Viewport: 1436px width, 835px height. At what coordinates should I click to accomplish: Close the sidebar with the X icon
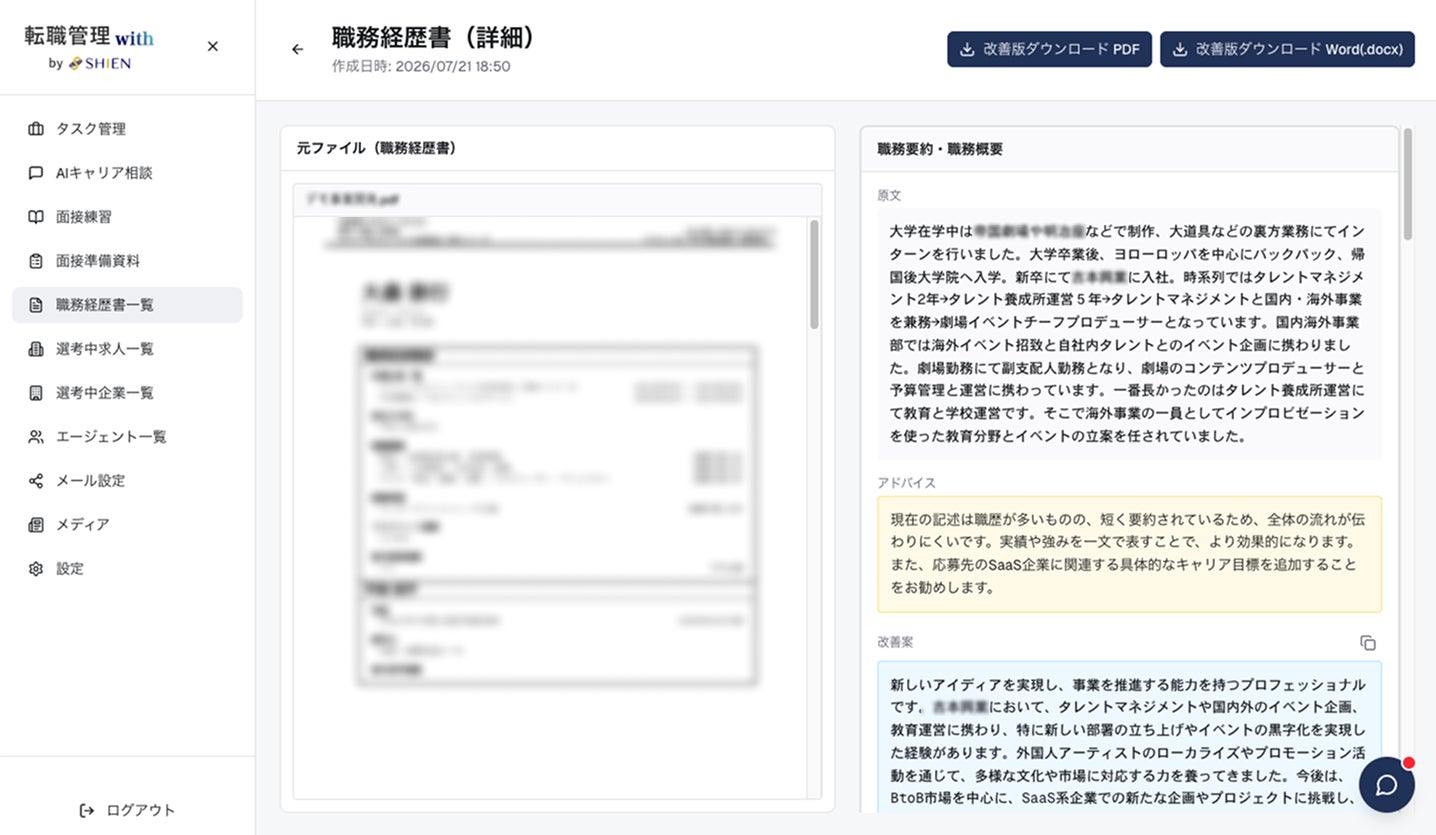point(212,46)
